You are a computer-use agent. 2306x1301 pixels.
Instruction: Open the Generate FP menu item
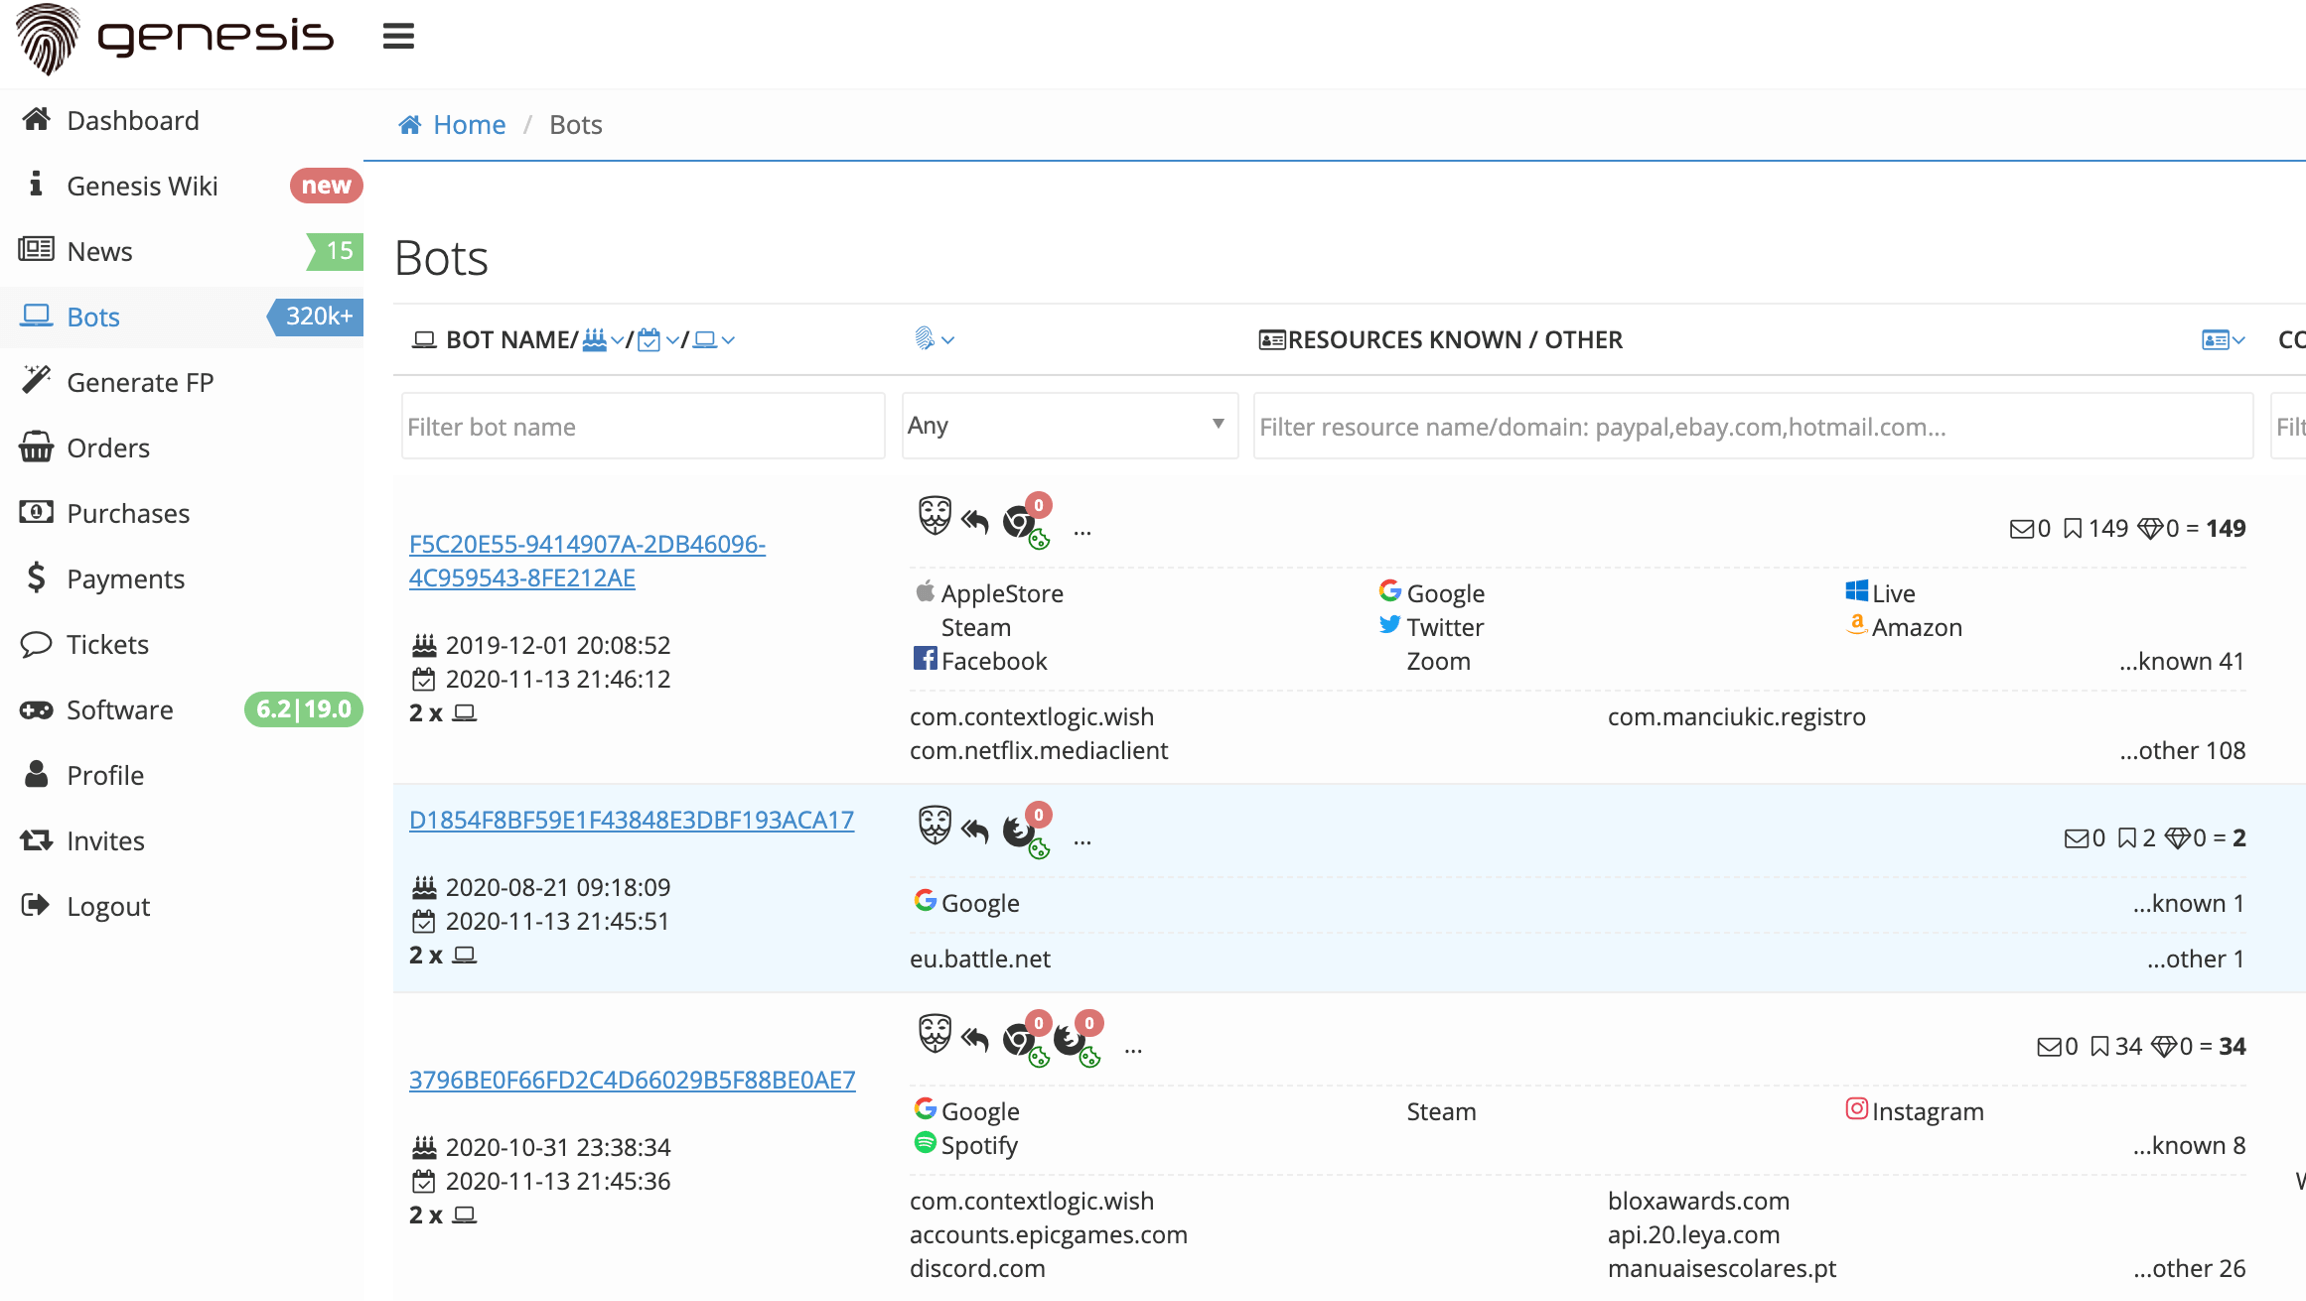tap(139, 382)
